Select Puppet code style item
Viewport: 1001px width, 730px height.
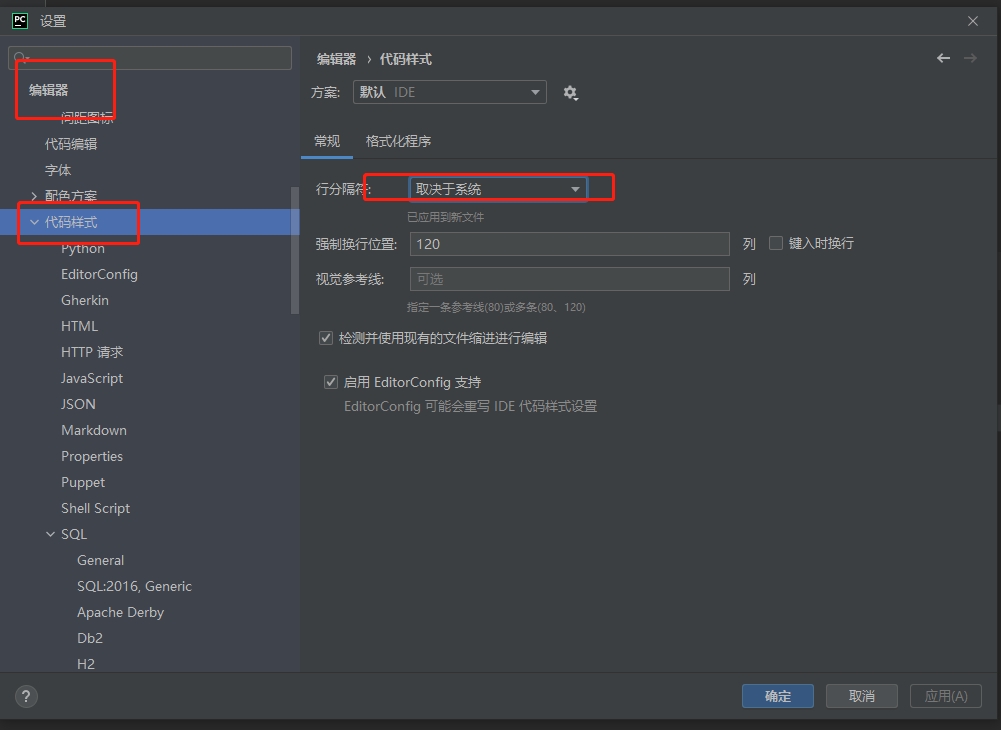83,482
